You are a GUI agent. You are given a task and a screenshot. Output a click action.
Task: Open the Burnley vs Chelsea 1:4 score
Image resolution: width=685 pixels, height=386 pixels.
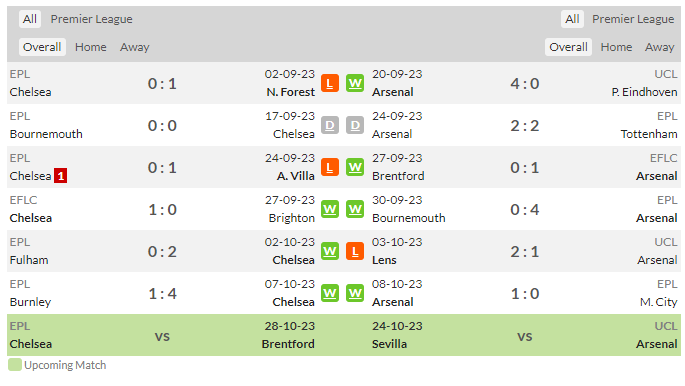click(162, 293)
